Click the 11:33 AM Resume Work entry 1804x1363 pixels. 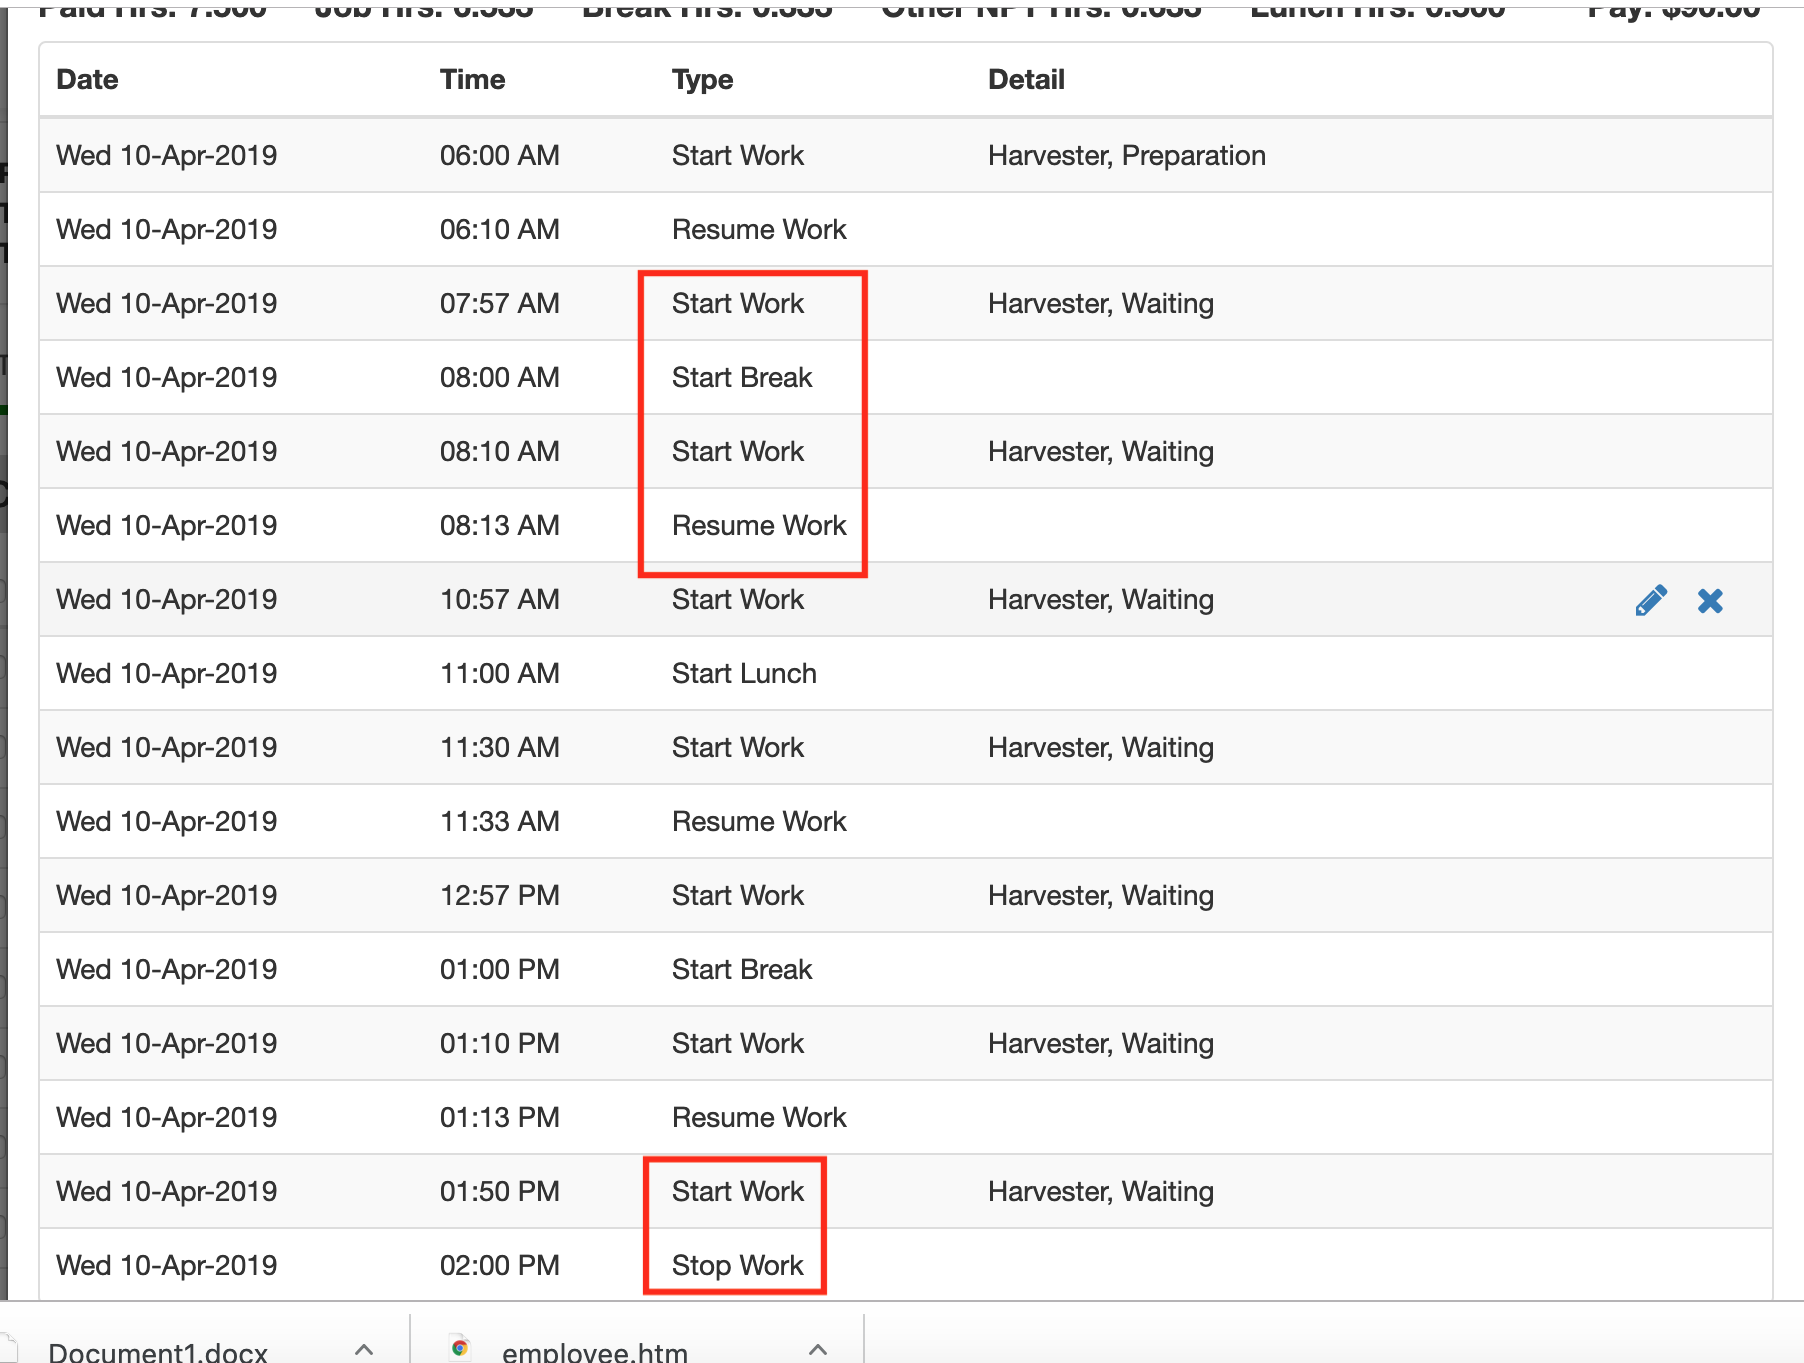[759, 821]
